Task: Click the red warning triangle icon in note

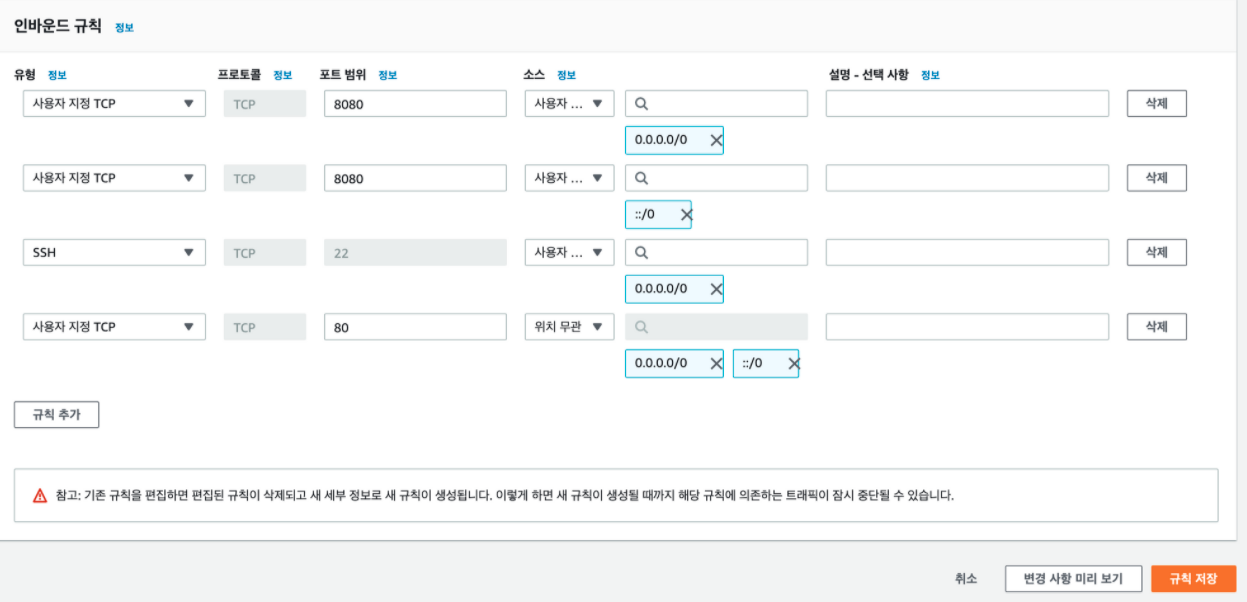Action: coord(40,495)
